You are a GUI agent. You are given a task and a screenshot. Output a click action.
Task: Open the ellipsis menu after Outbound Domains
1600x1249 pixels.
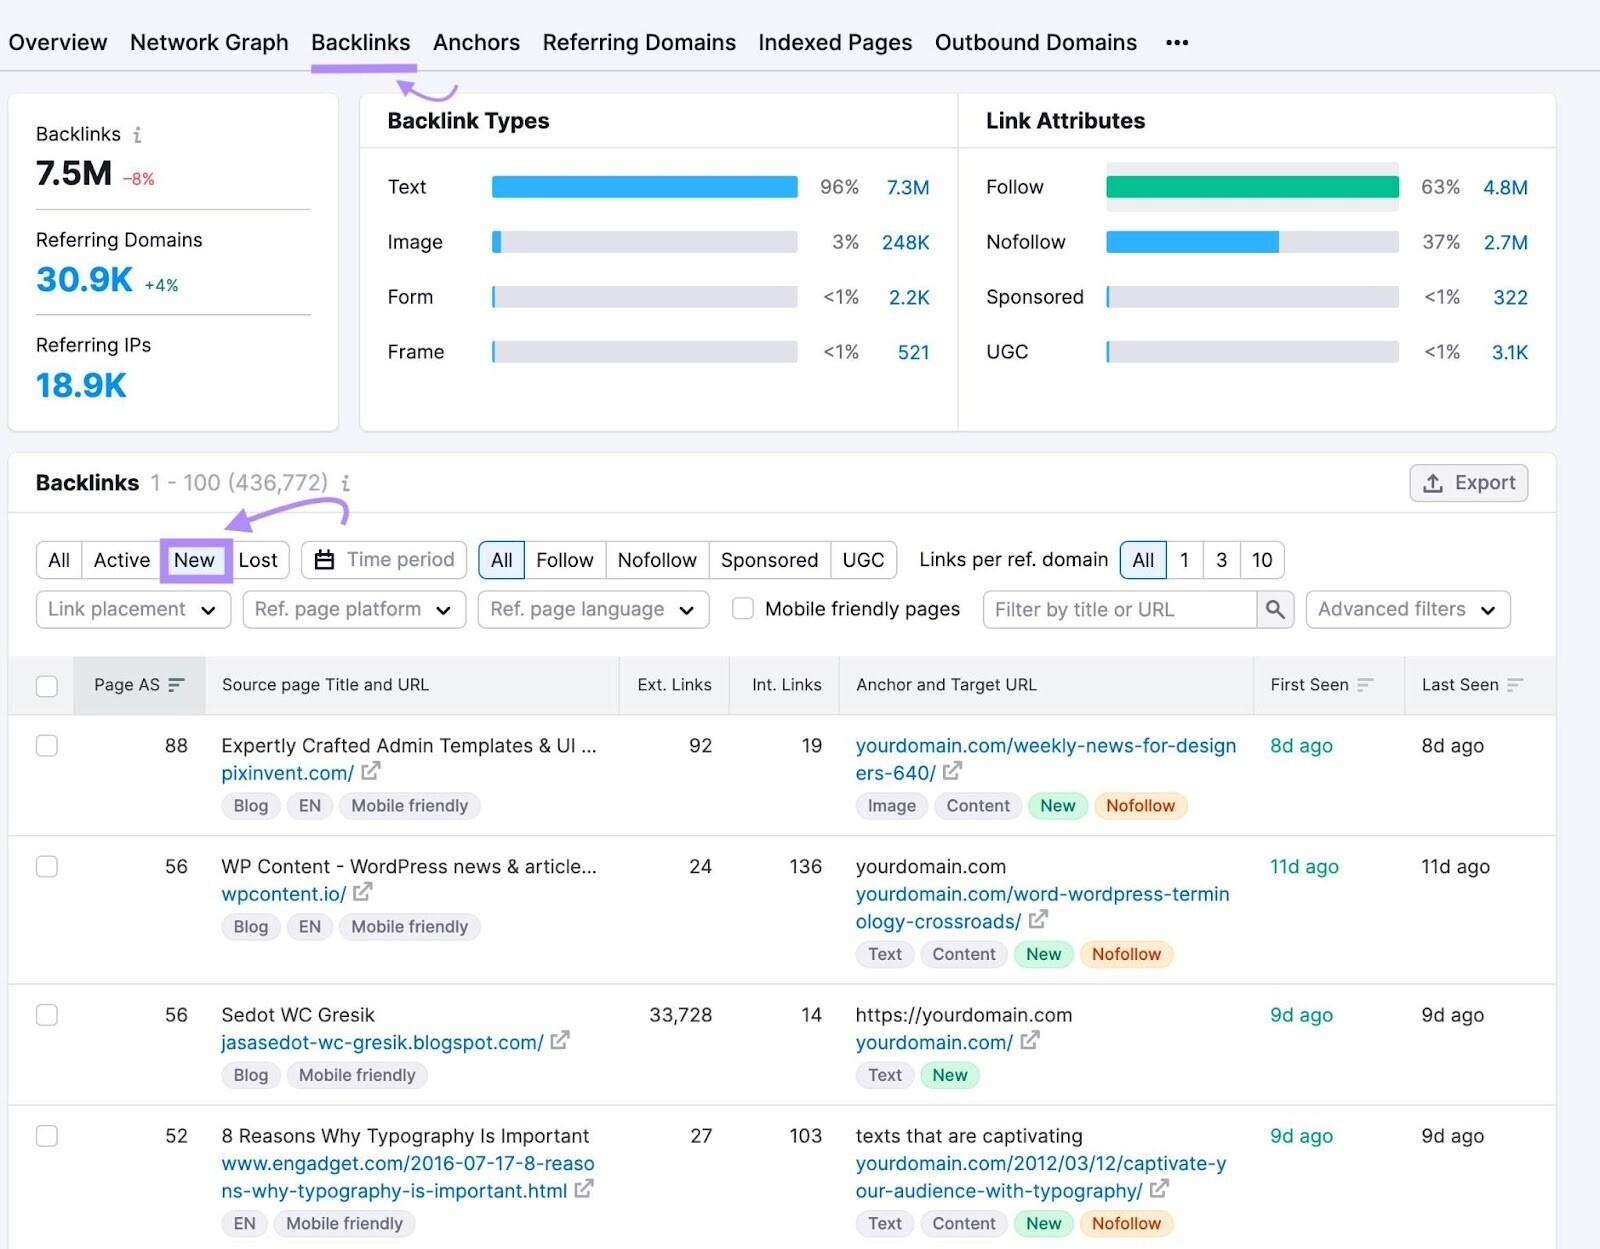tap(1177, 42)
